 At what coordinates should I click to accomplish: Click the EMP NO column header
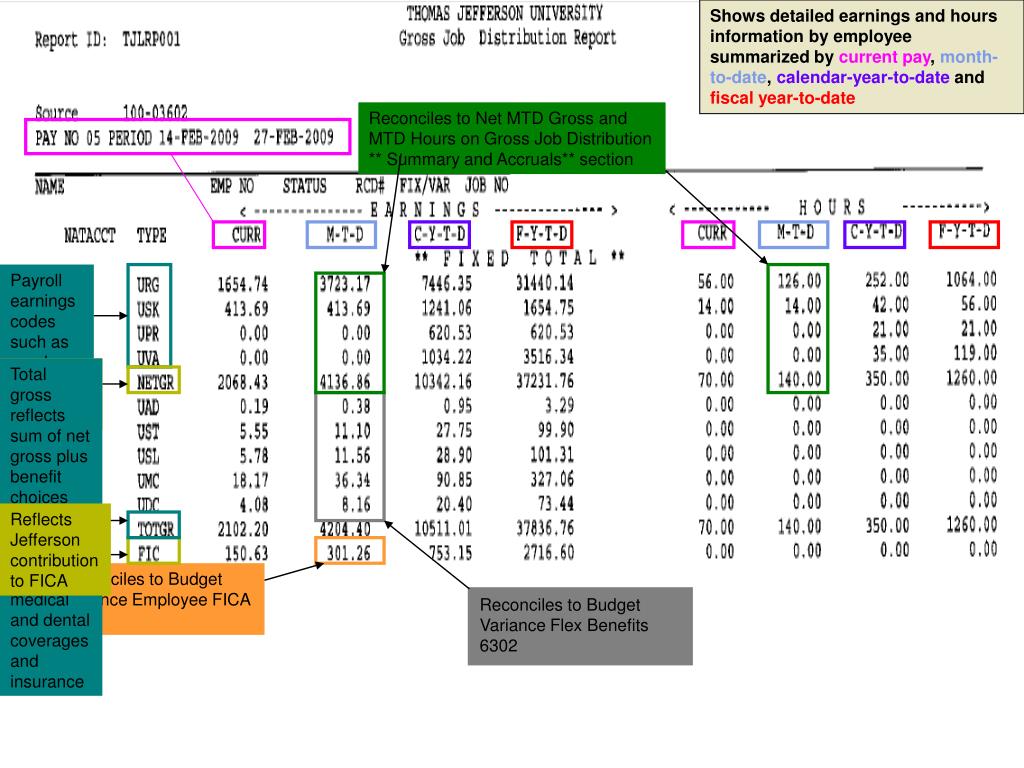point(232,186)
